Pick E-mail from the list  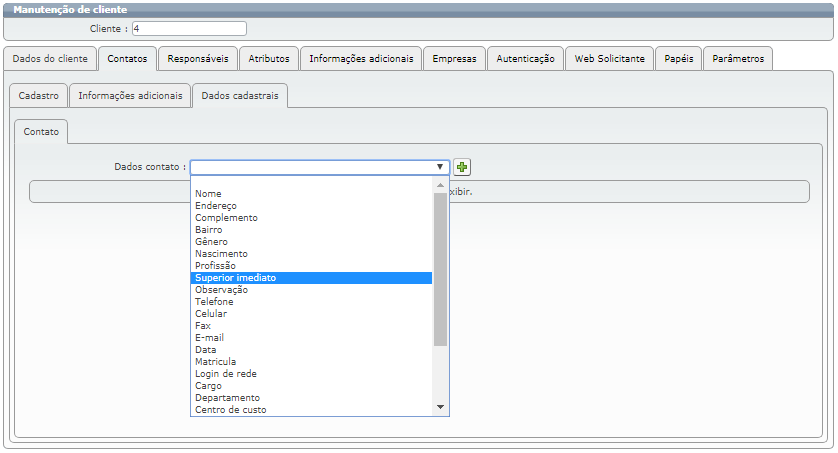(311, 338)
